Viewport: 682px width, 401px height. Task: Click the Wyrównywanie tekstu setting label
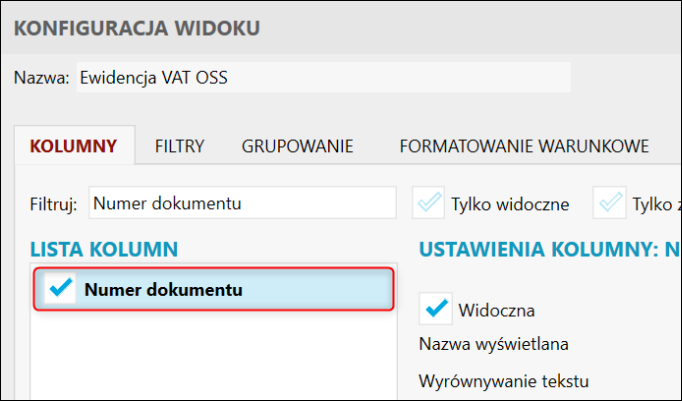[504, 381]
